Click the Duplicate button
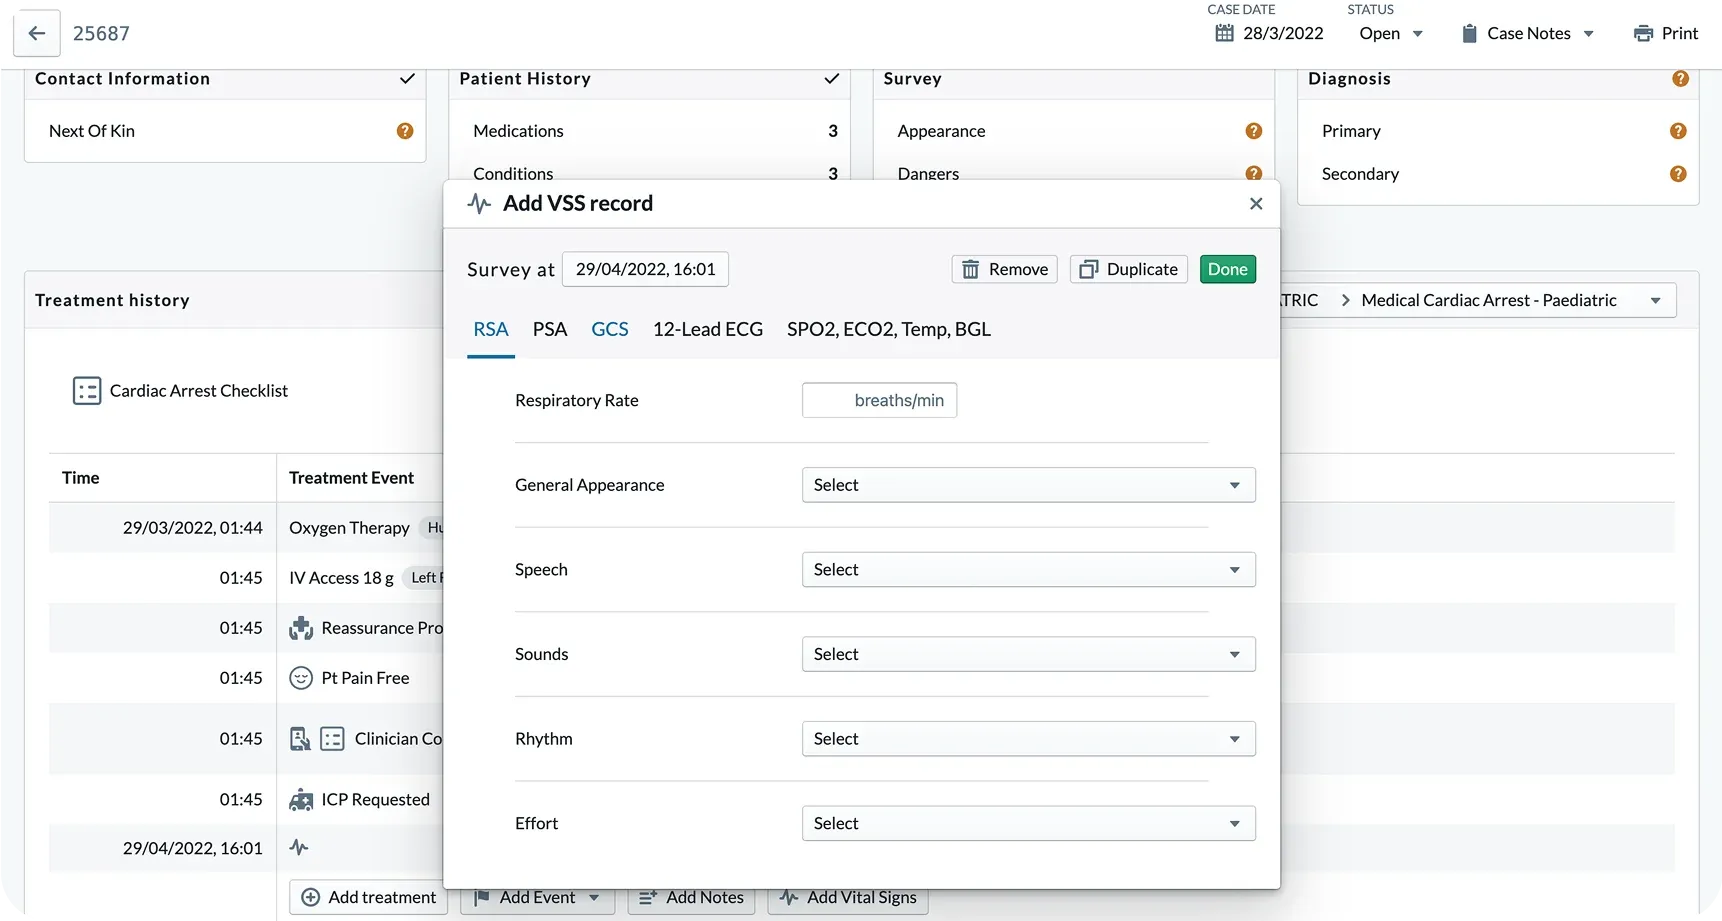 click(1128, 269)
